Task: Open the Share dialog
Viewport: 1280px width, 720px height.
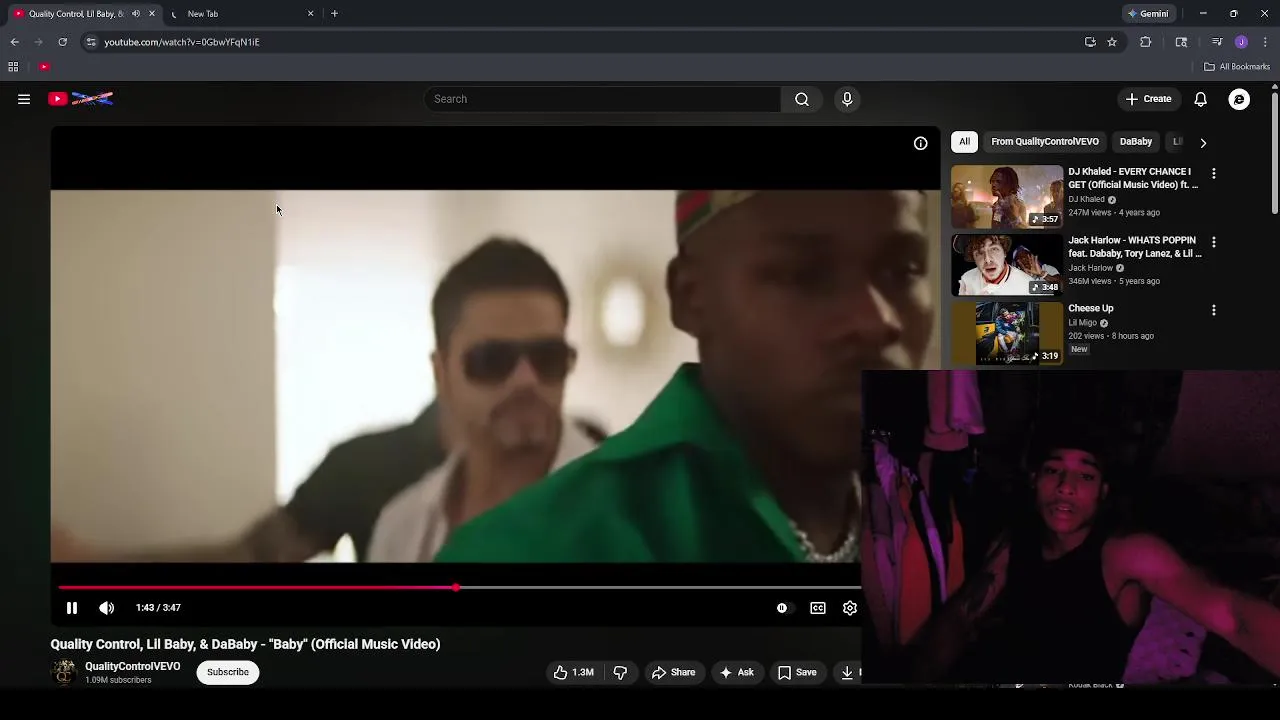Action: (673, 672)
